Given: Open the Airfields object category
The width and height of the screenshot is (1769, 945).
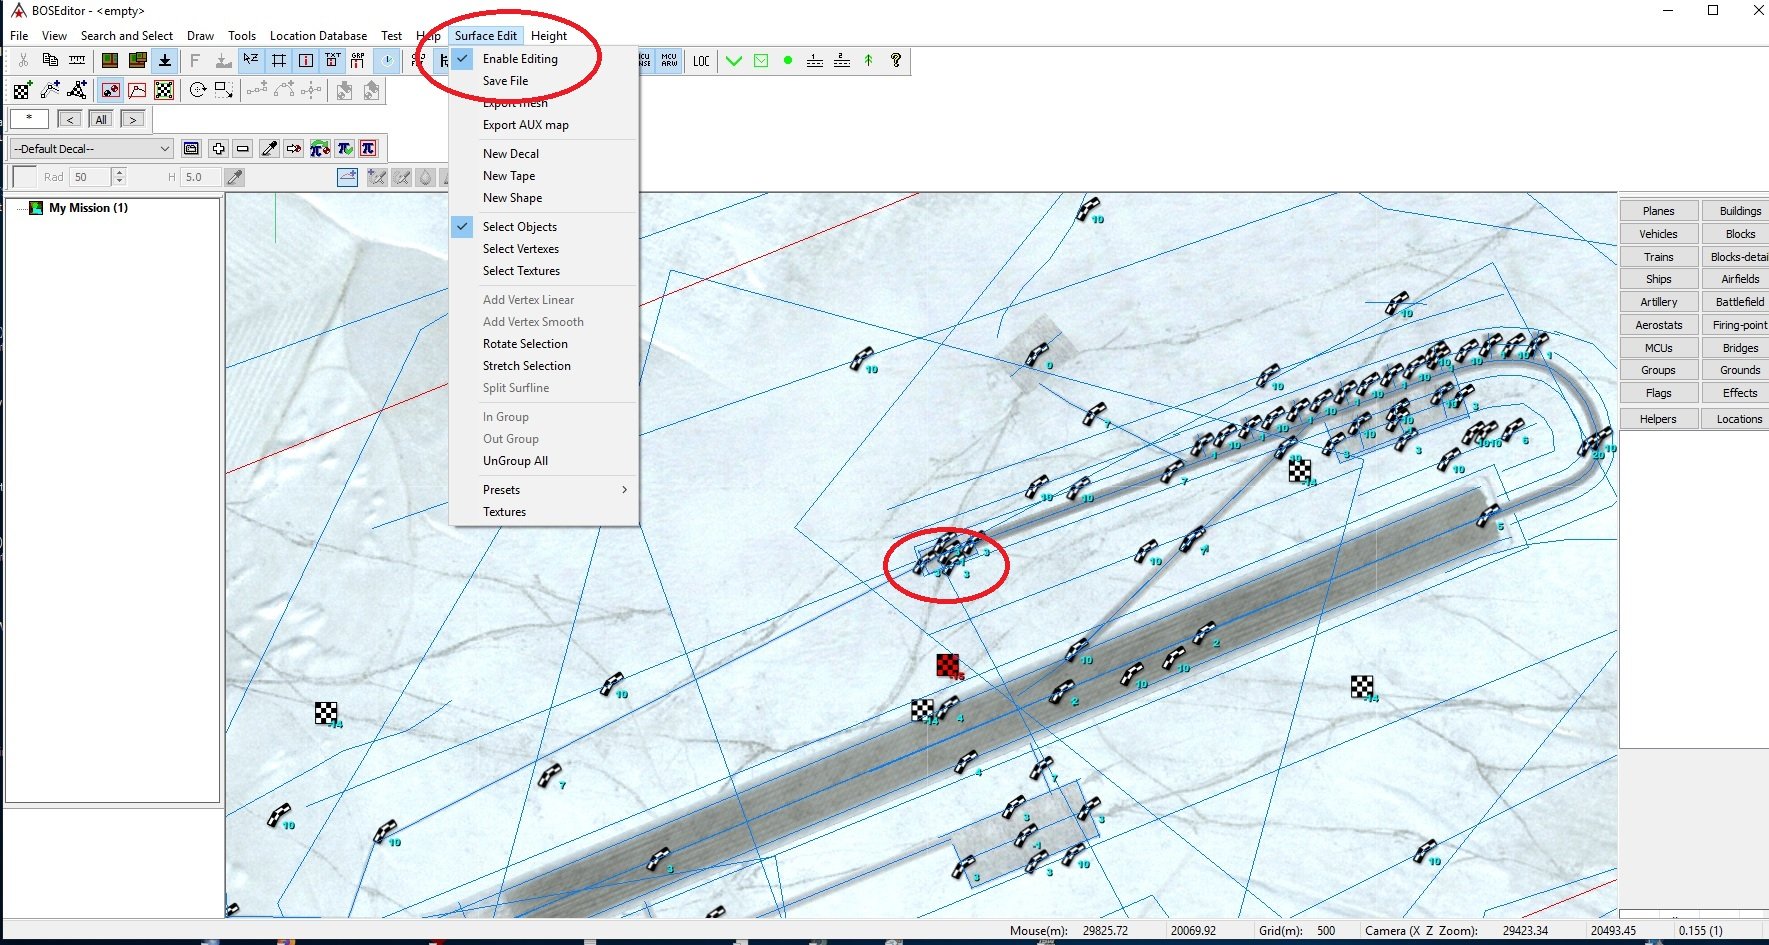Looking at the screenshot, I should [1739, 279].
